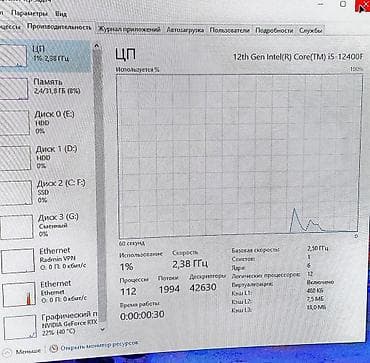Select the Память item in sidebar
The width and height of the screenshot is (370, 363).
coord(45,88)
